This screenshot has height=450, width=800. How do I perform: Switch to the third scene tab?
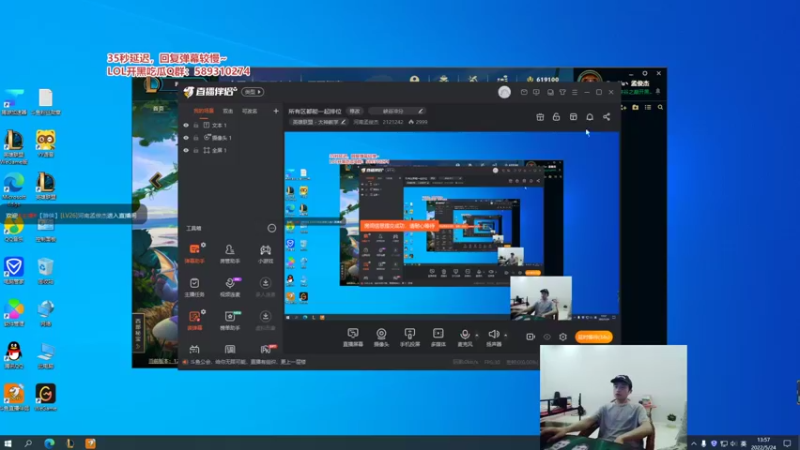tap(249, 111)
